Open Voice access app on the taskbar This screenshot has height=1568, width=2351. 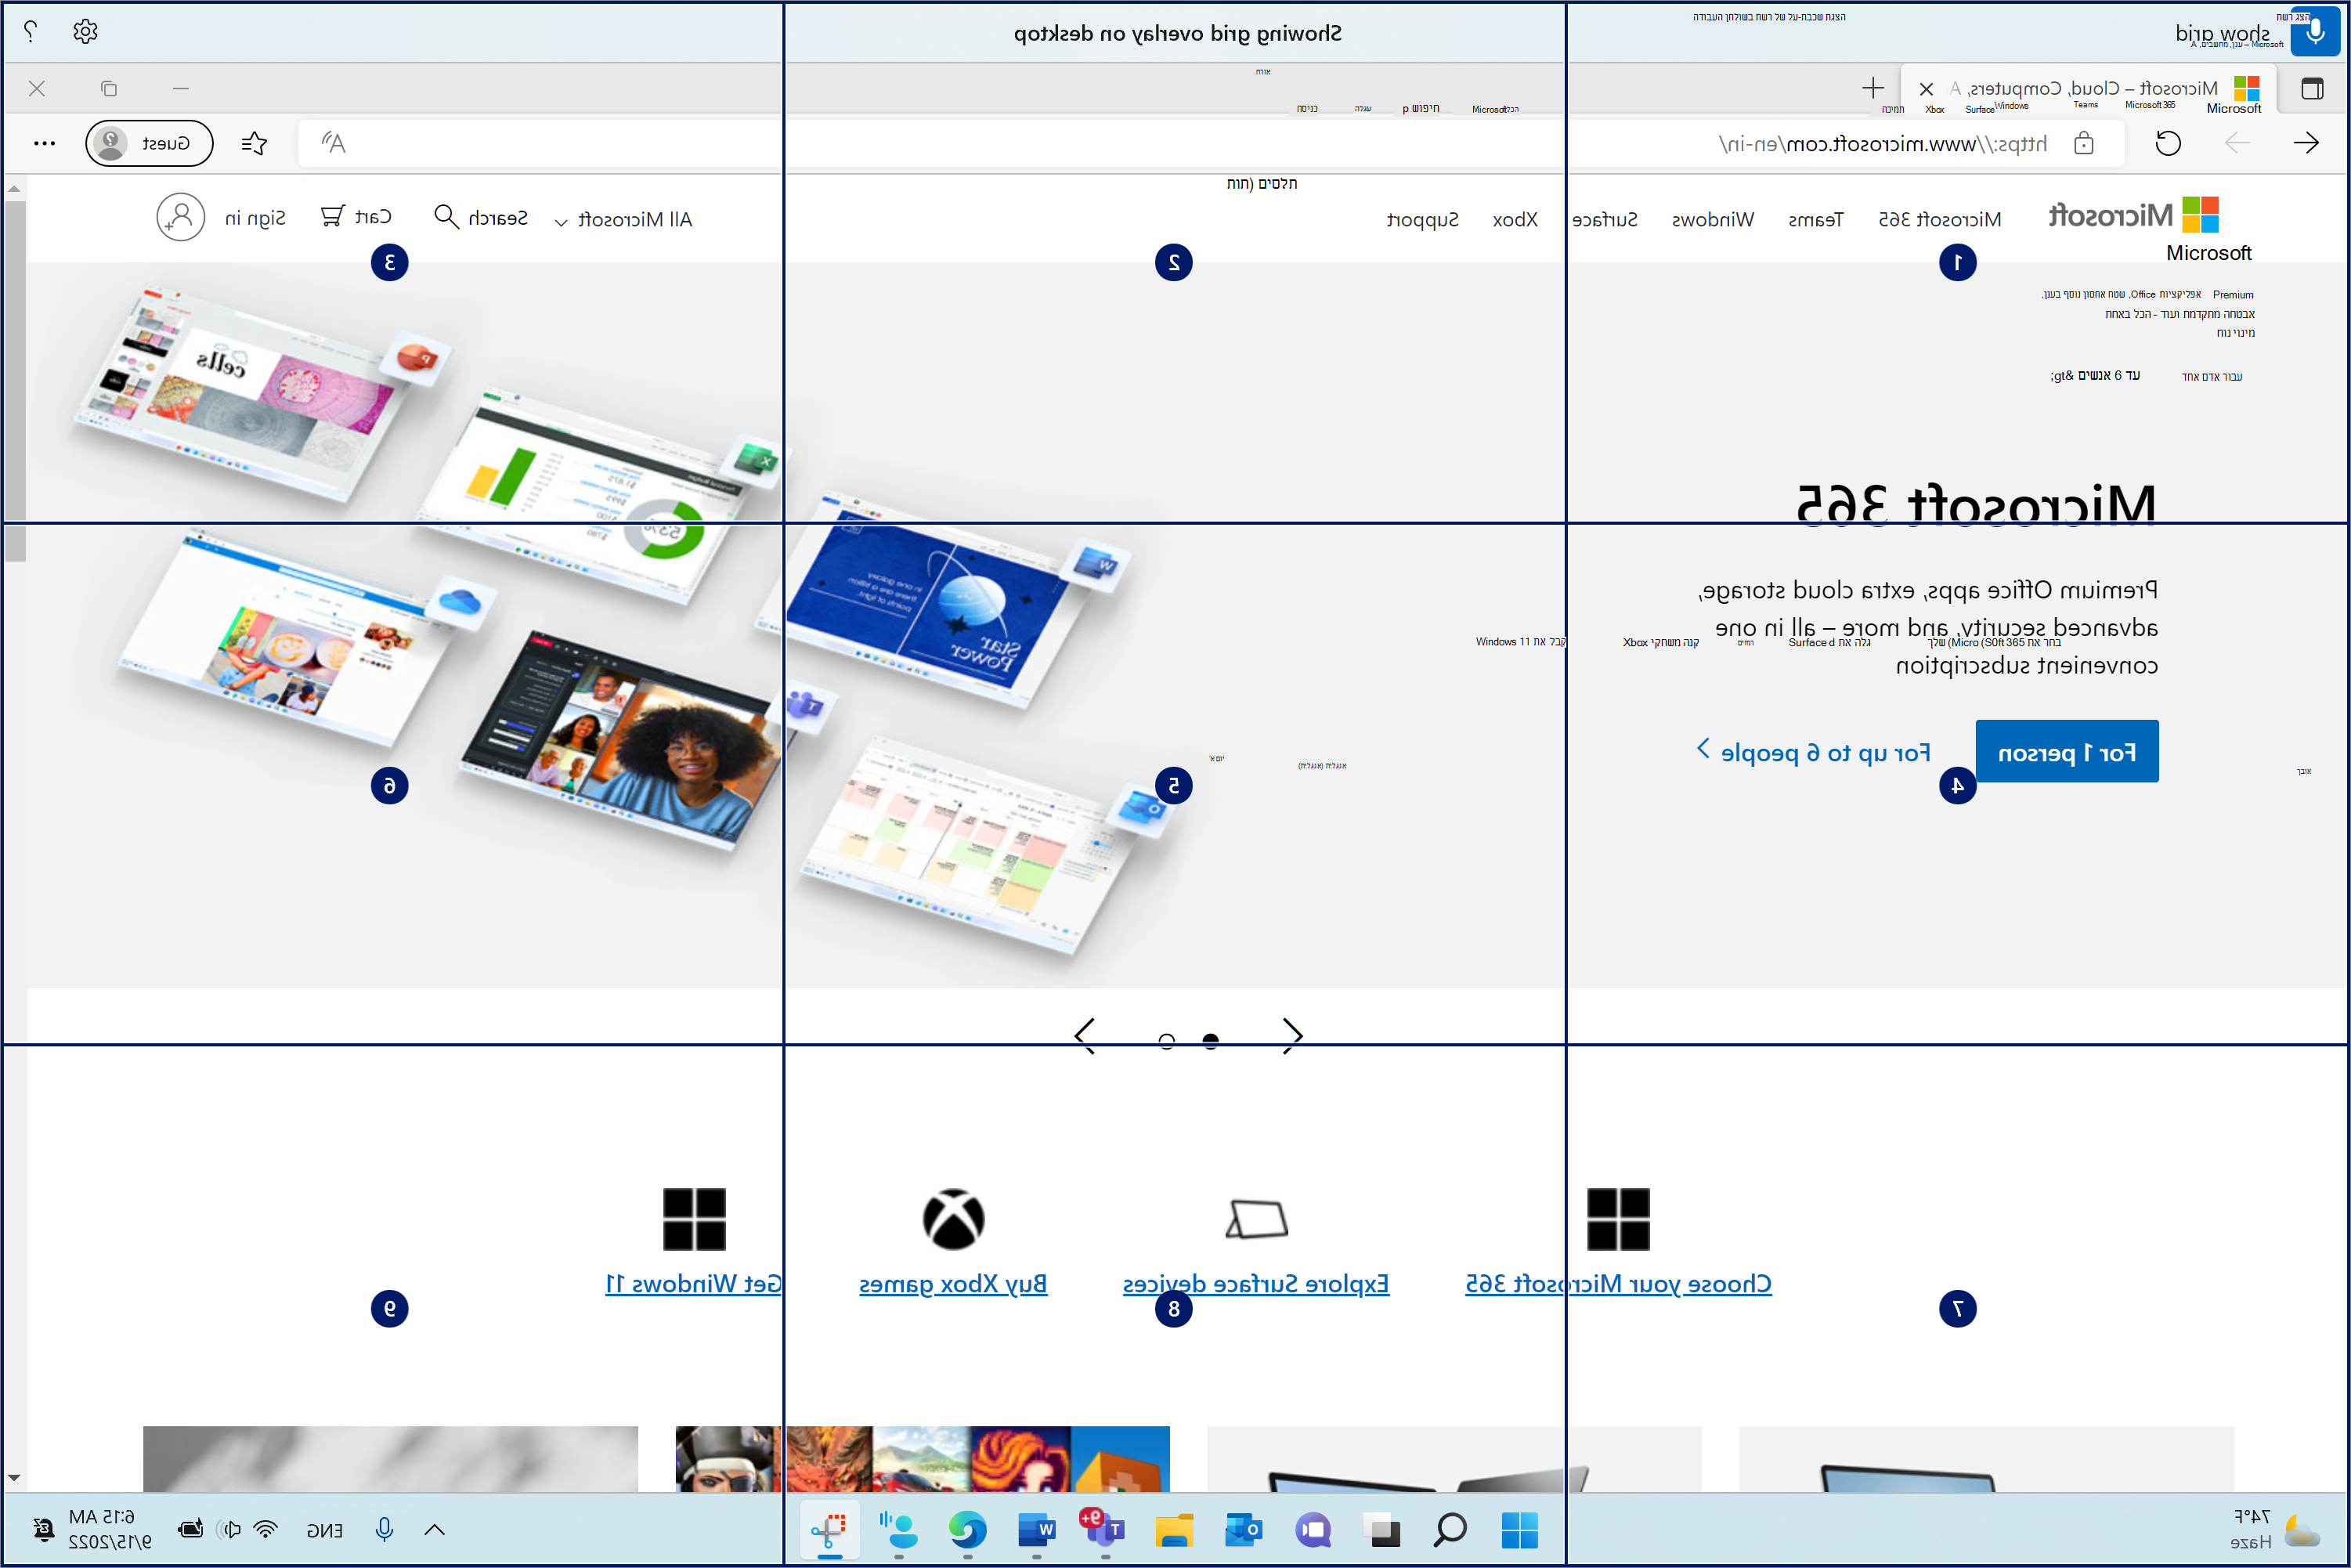point(898,1530)
